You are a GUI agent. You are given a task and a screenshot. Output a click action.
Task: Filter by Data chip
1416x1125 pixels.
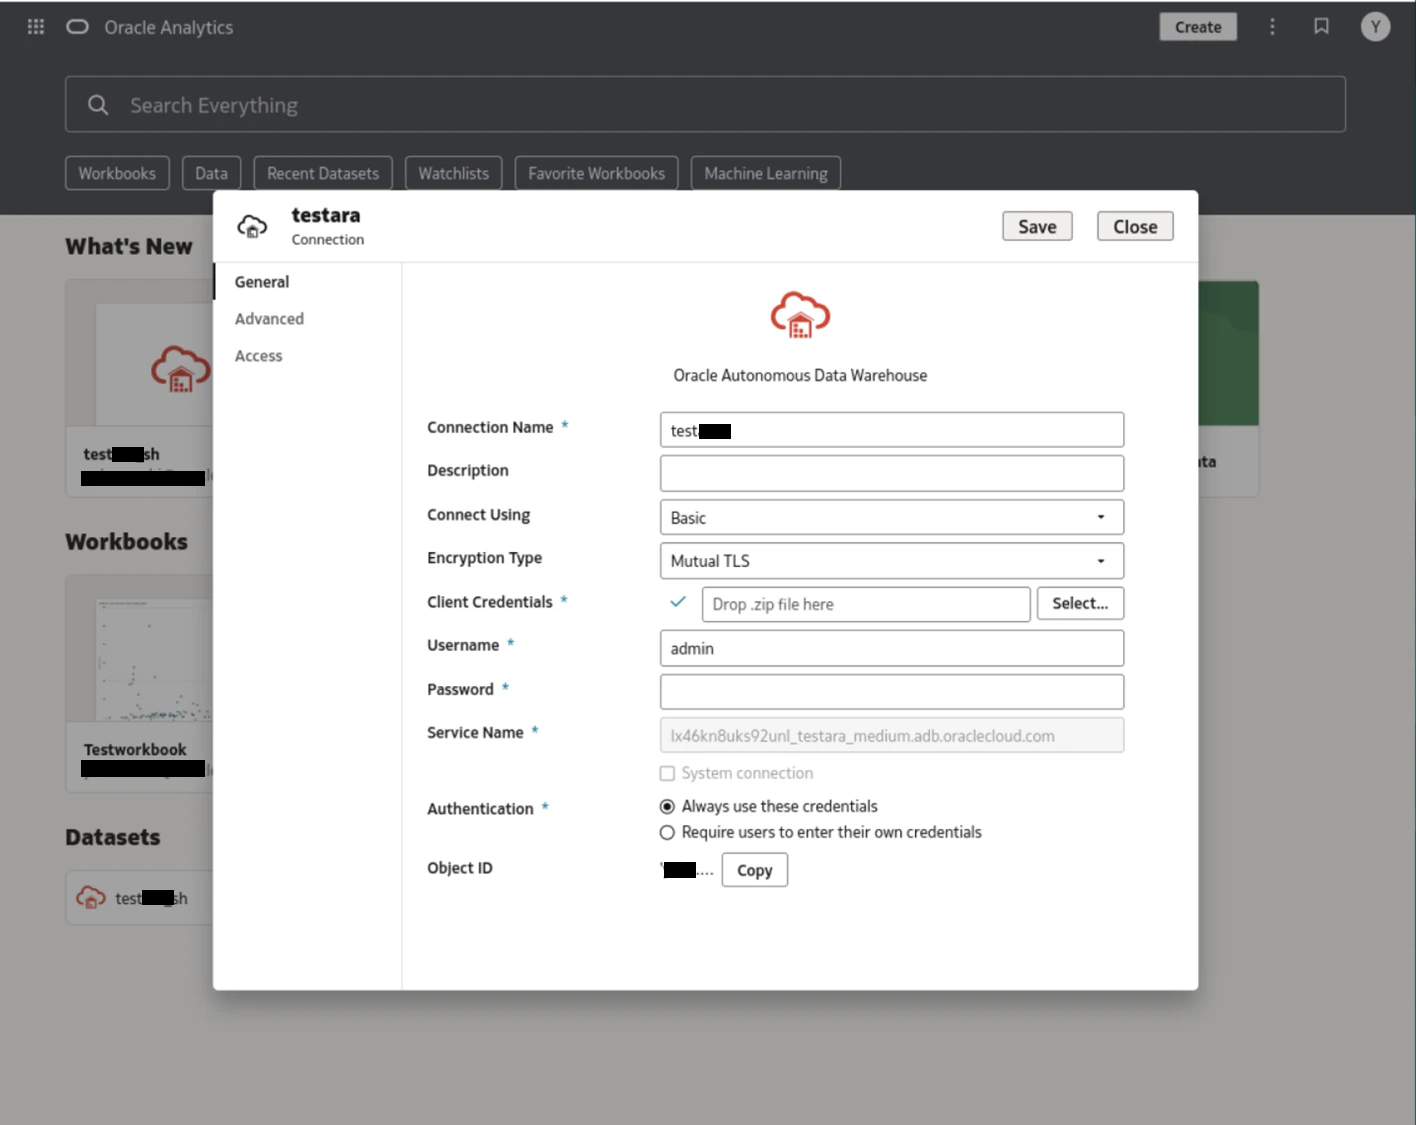click(211, 173)
